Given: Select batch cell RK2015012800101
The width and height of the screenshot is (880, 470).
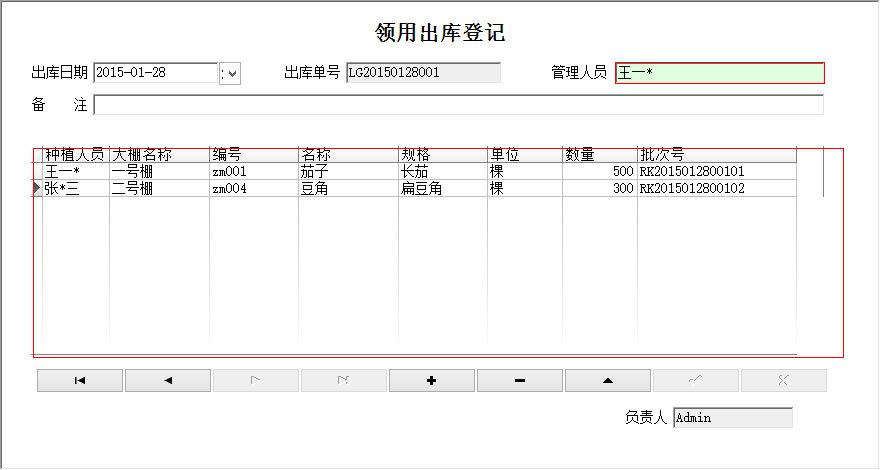Looking at the screenshot, I should pos(717,171).
